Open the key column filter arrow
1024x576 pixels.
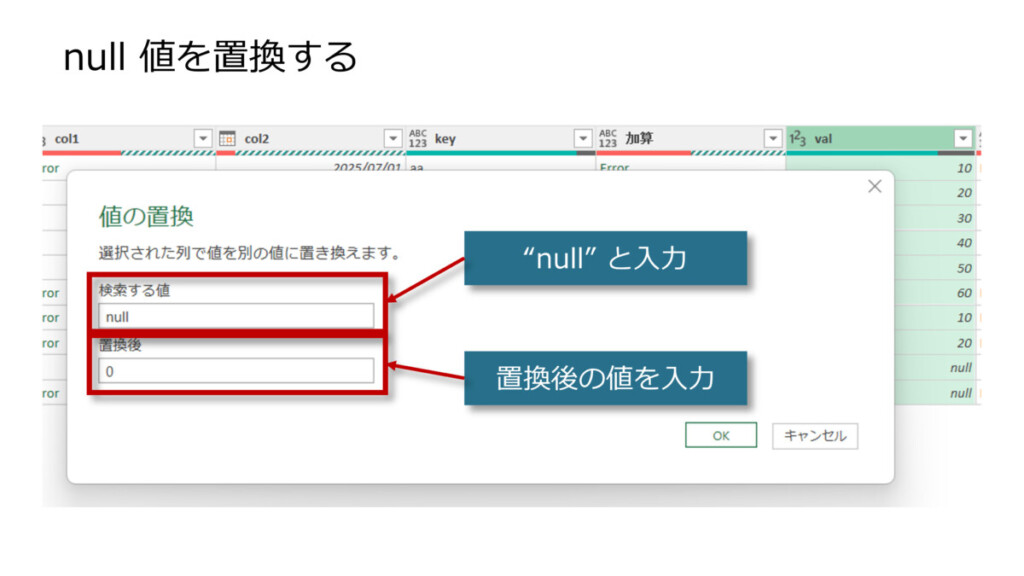[x=583, y=139]
